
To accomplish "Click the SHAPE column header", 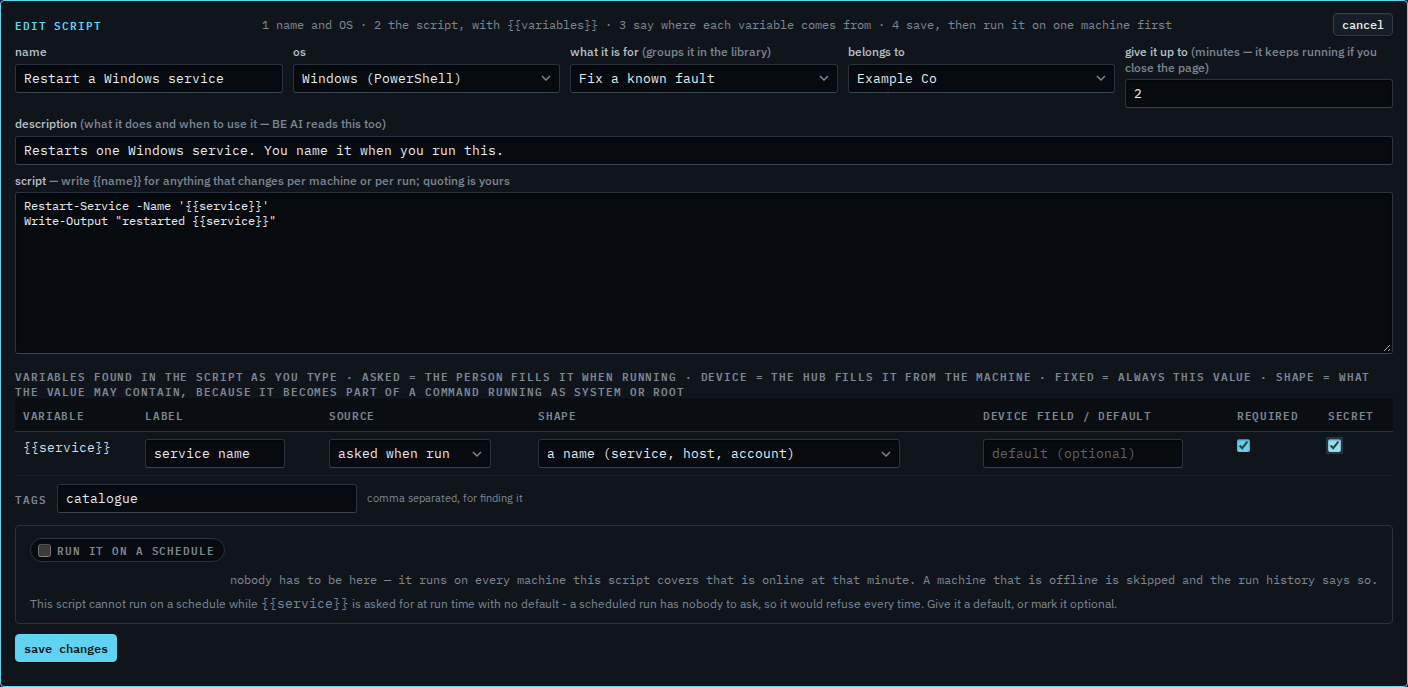I will 557,416.
